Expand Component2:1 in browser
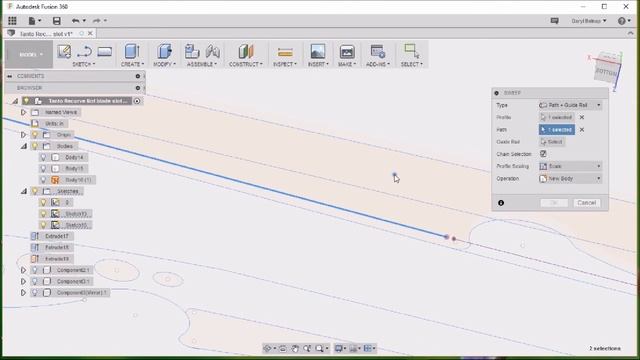The width and height of the screenshot is (640, 360). click(23, 270)
